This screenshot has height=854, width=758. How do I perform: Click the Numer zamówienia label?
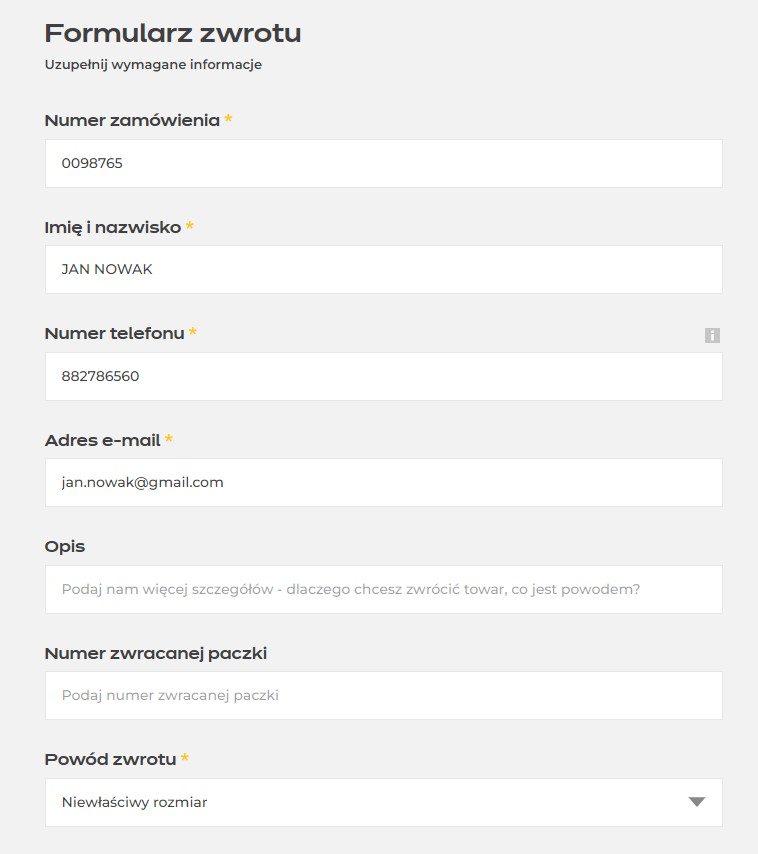(x=132, y=120)
